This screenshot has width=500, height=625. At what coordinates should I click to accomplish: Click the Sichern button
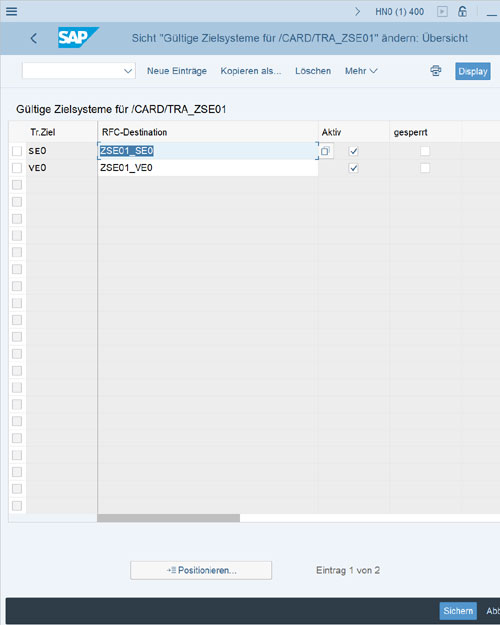(x=458, y=611)
